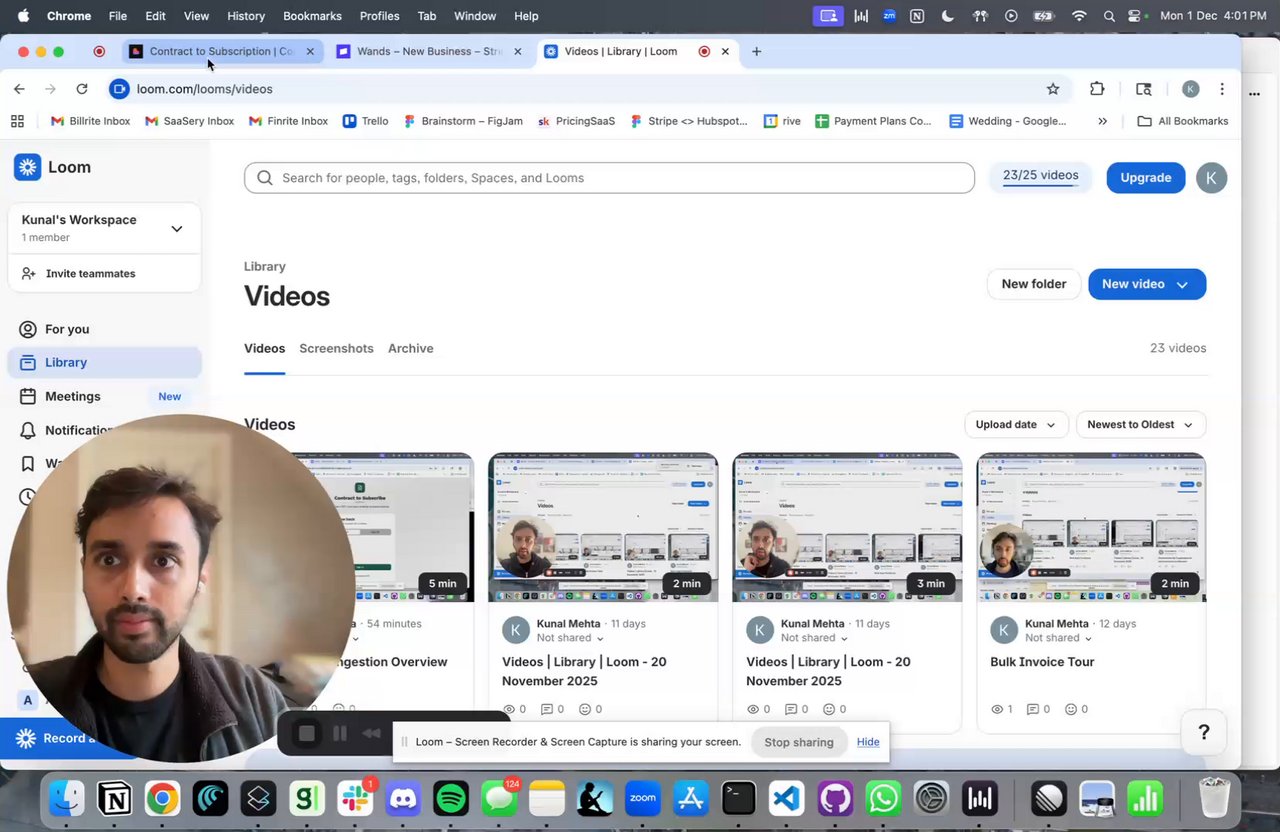Image resolution: width=1280 pixels, height=832 pixels.
Task: Open All Bookmarks folder
Action: point(1183,121)
